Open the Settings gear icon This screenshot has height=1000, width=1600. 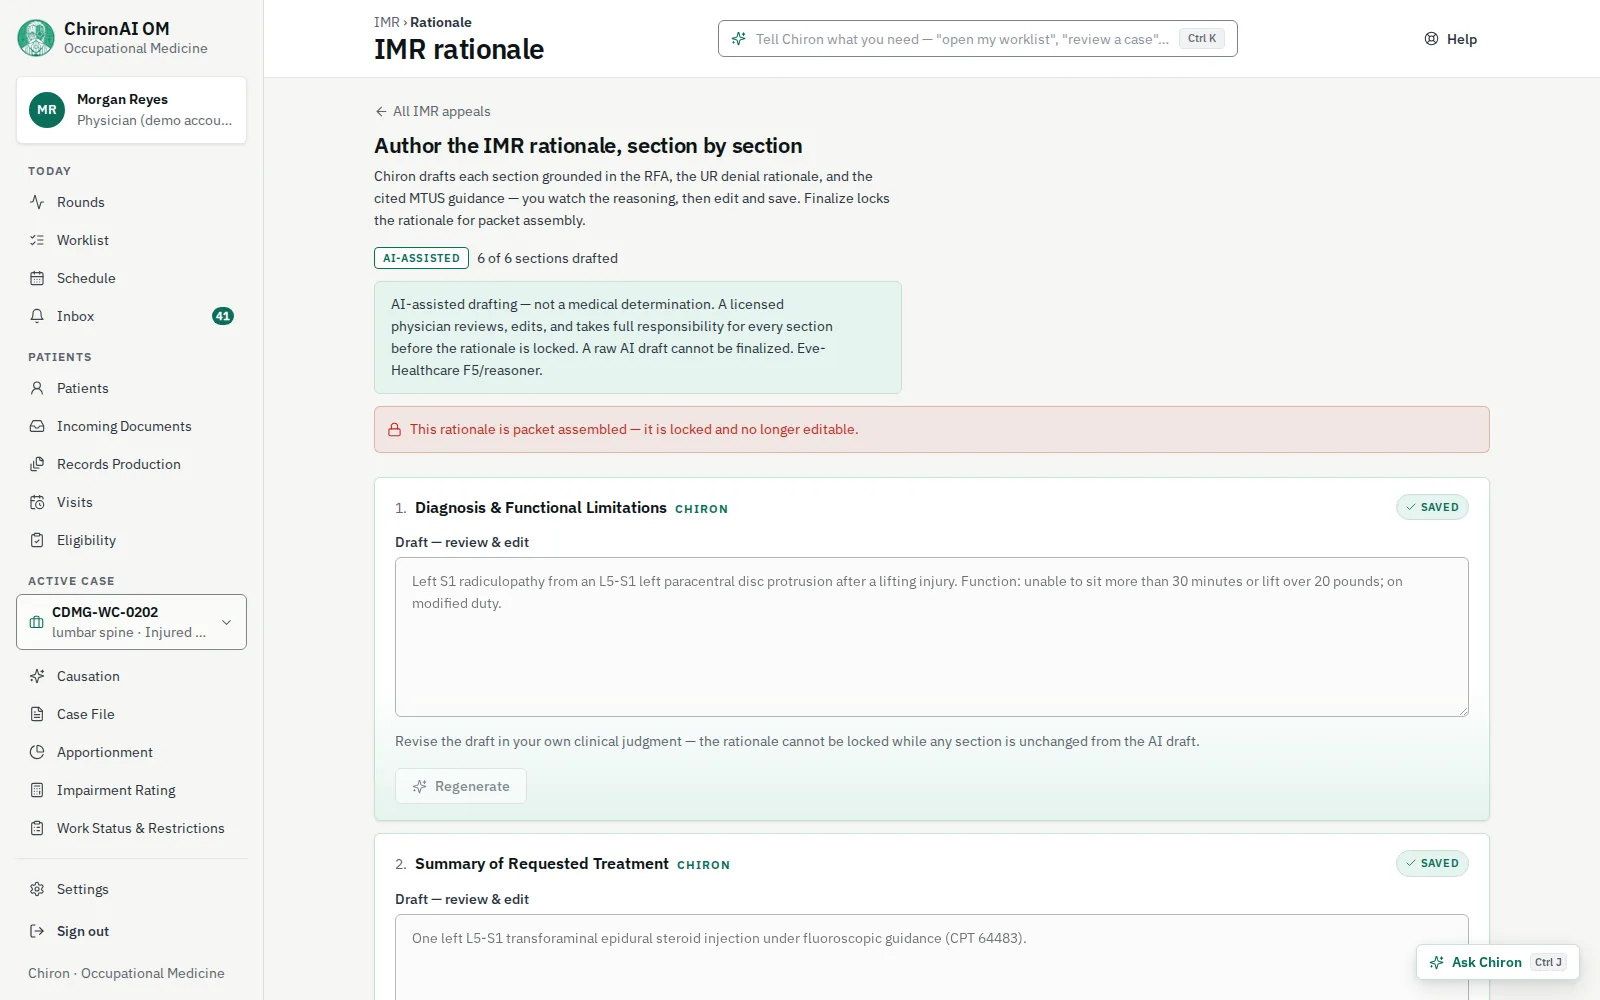pyautogui.click(x=37, y=889)
